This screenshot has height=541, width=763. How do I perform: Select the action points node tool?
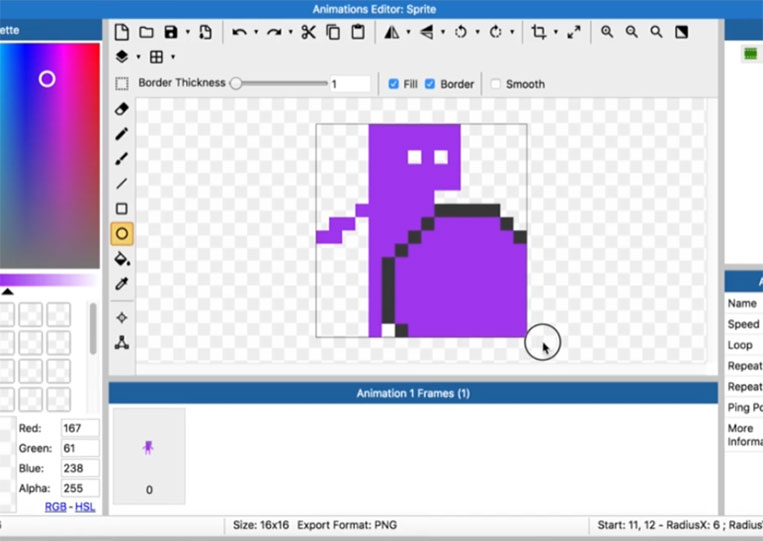tap(122, 343)
